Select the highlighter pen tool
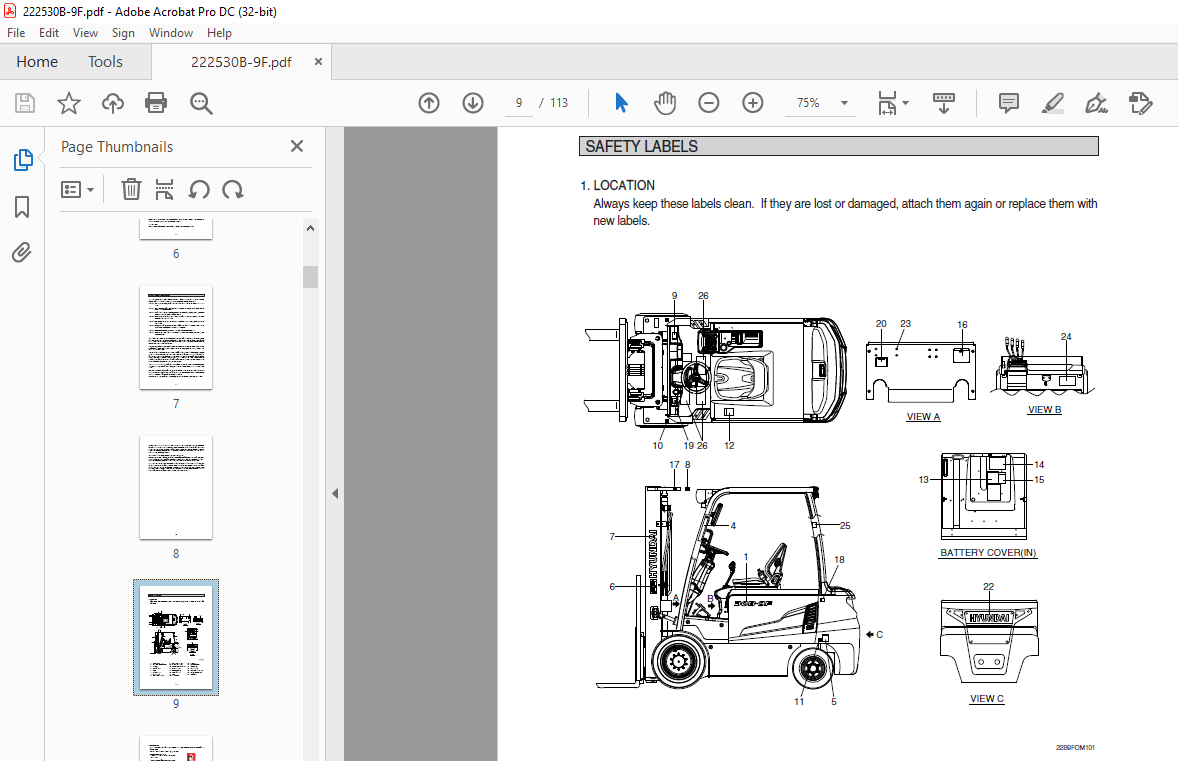This screenshot has width=1178, height=761. point(1053,103)
